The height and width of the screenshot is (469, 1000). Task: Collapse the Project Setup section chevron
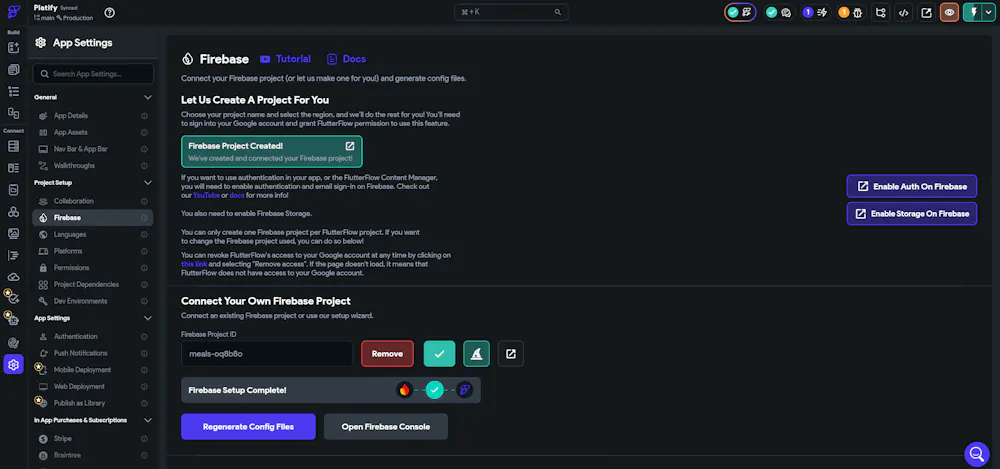click(x=148, y=183)
